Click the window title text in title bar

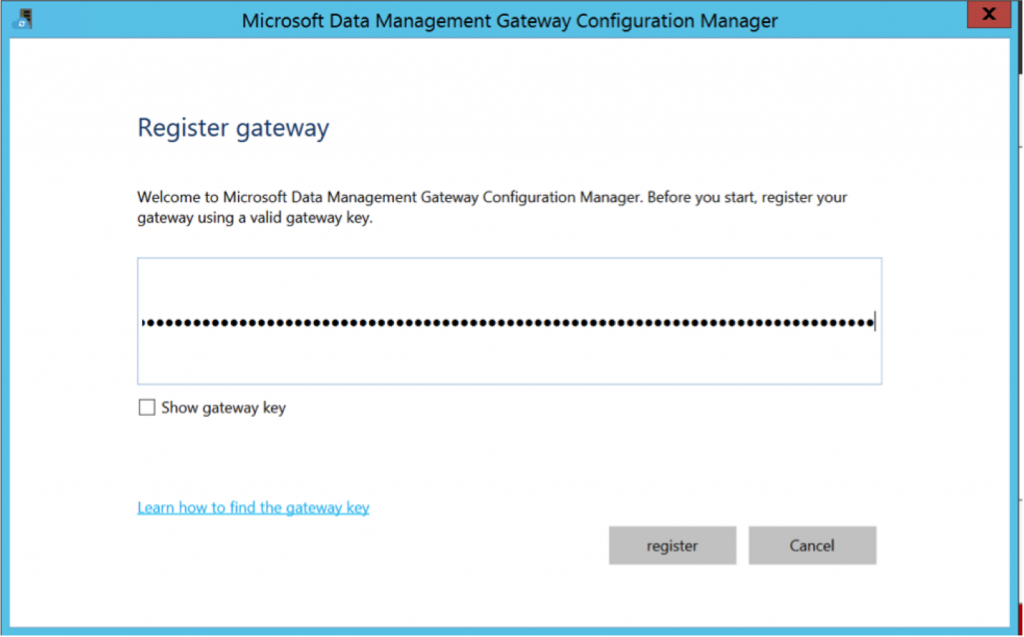pyautogui.click(x=509, y=20)
